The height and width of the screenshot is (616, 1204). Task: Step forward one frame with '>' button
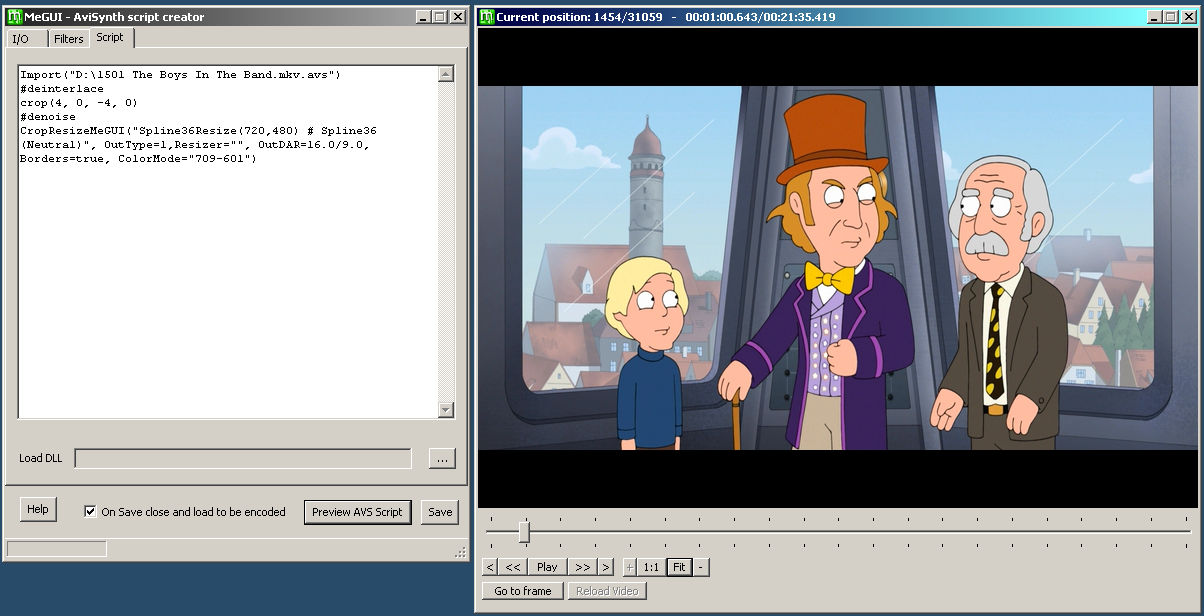605,567
